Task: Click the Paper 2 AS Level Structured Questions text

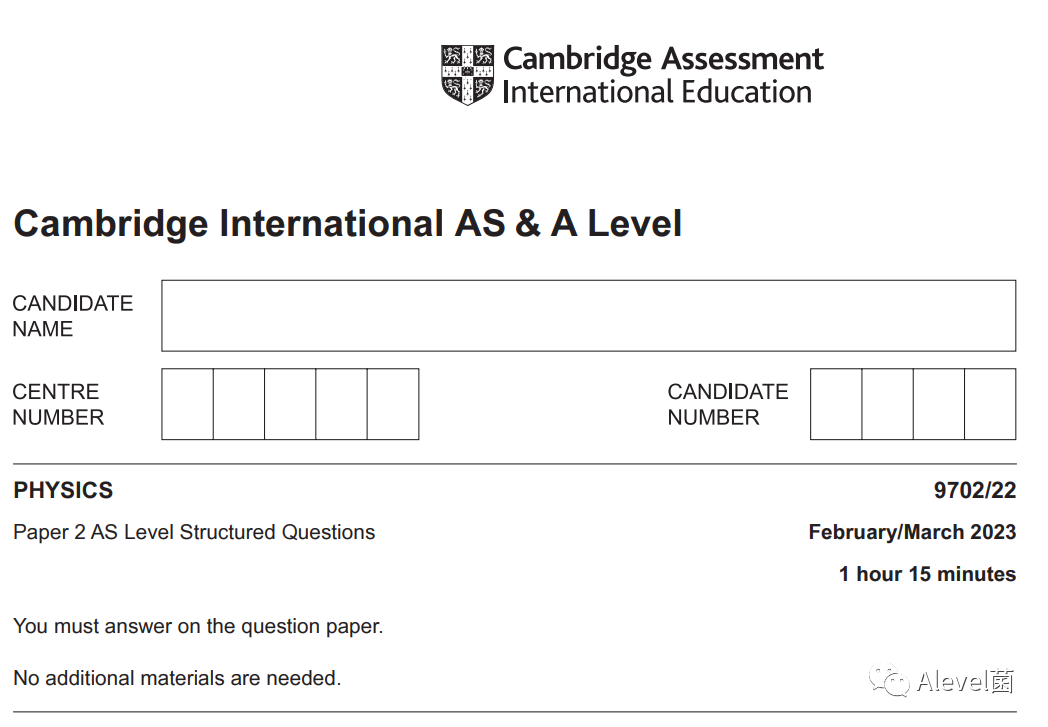Action: [x=194, y=533]
